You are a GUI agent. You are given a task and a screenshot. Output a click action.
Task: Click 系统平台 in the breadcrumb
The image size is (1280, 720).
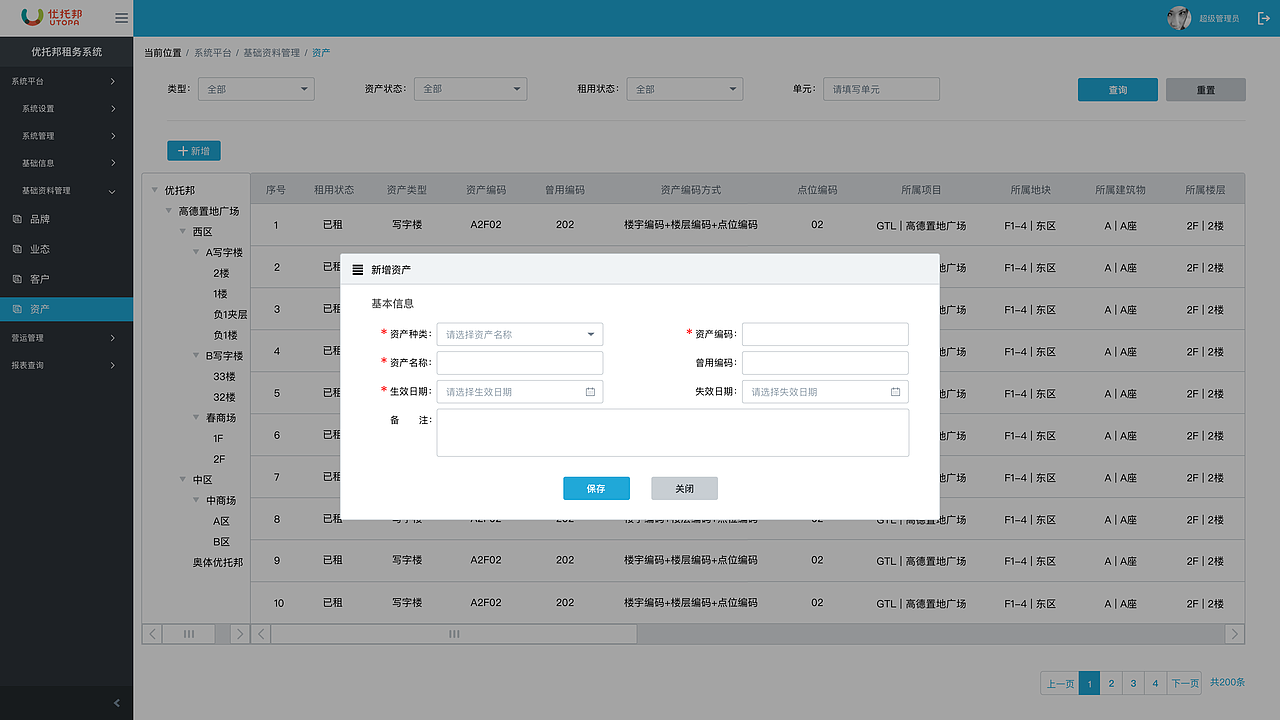pos(212,52)
